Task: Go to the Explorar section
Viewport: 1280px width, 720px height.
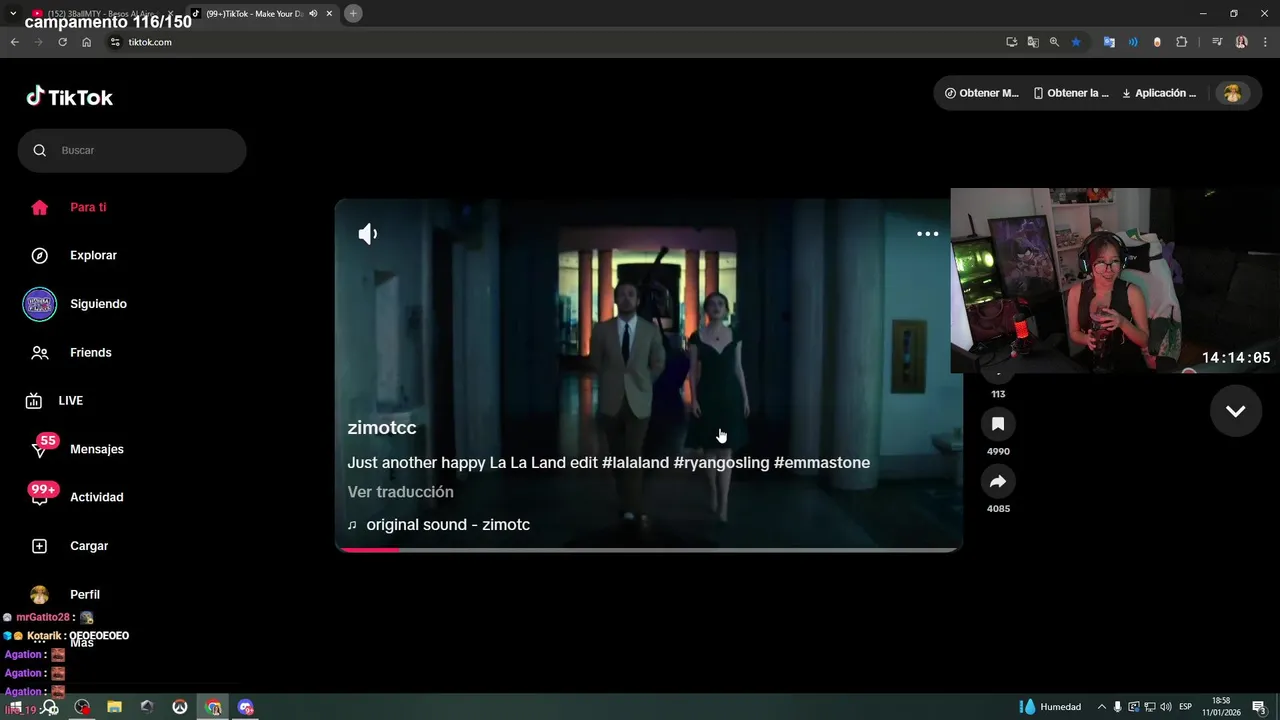Action: [x=93, y=255]
